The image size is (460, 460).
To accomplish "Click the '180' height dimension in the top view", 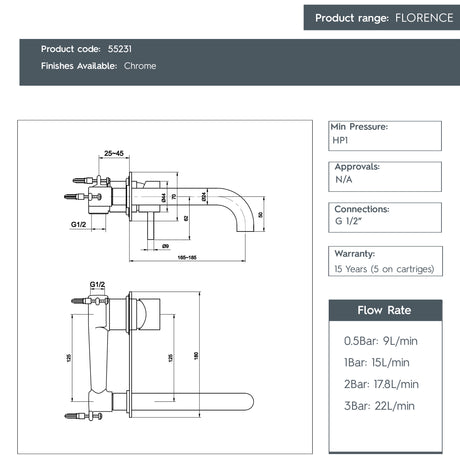I will [196, 355].
